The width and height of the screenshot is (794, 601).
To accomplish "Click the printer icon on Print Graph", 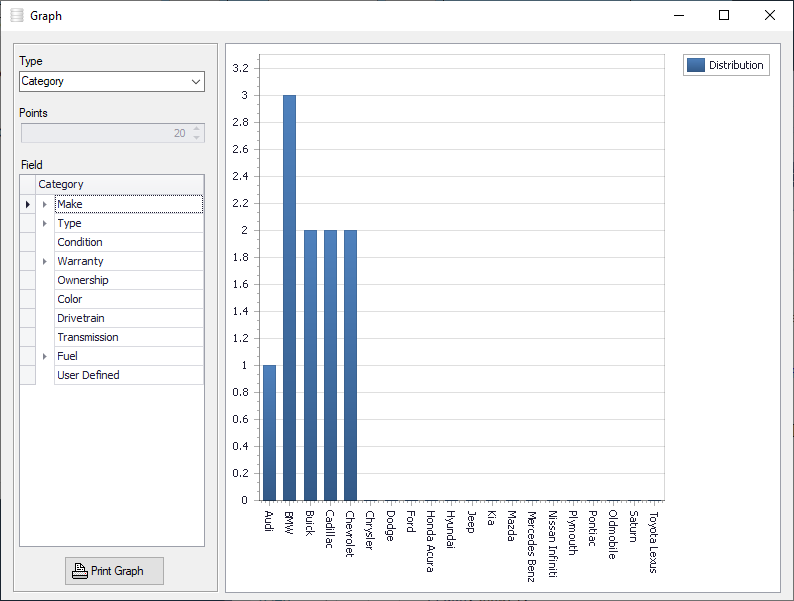I will click(80, 571).
